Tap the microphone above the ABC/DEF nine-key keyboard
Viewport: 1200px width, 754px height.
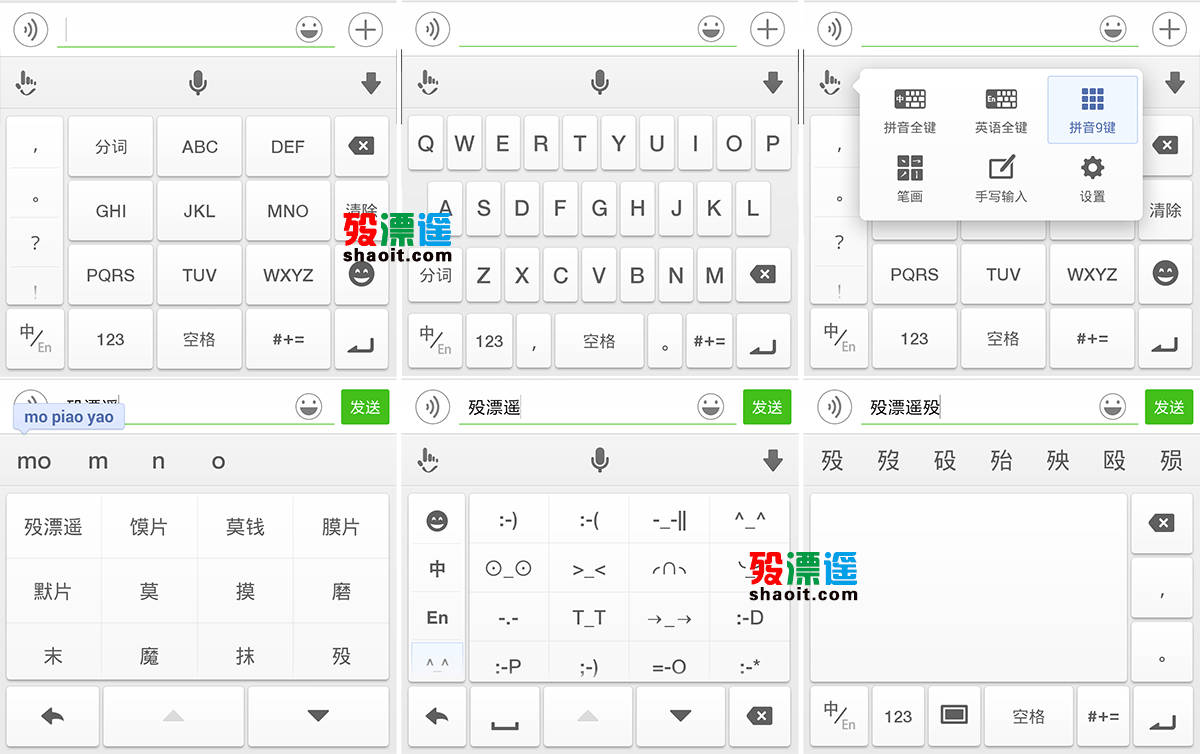click(x=198, y=82)
